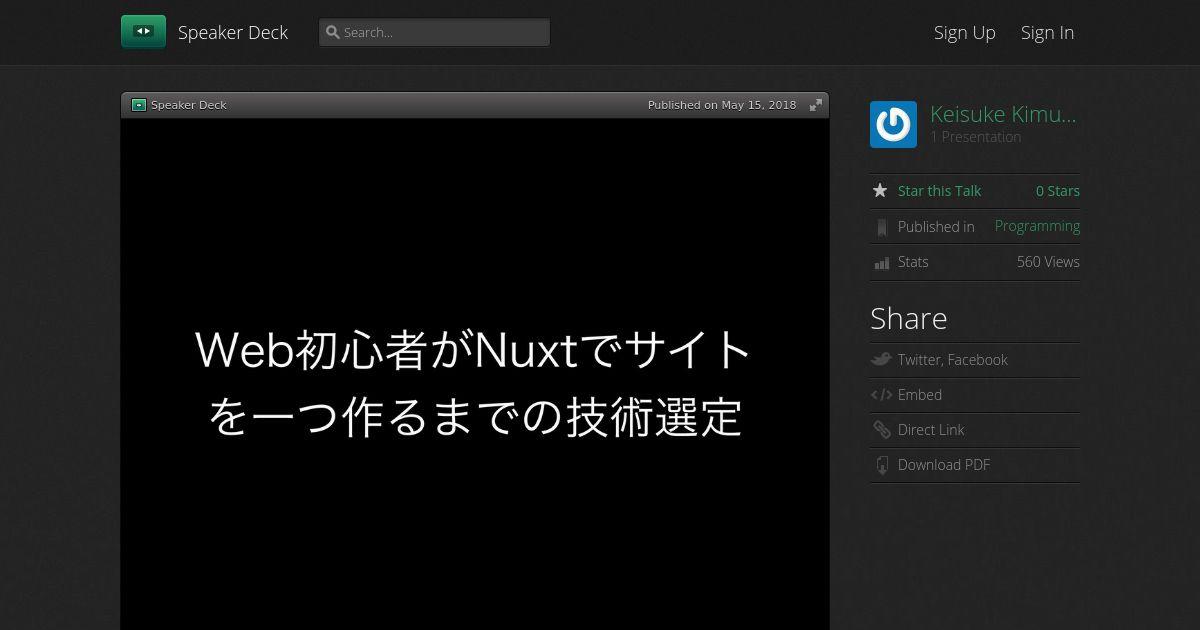This screenshot has height=630, width=1200.
Task: Click the small Speaker Deck icon in player header
Action: point(139,105)
